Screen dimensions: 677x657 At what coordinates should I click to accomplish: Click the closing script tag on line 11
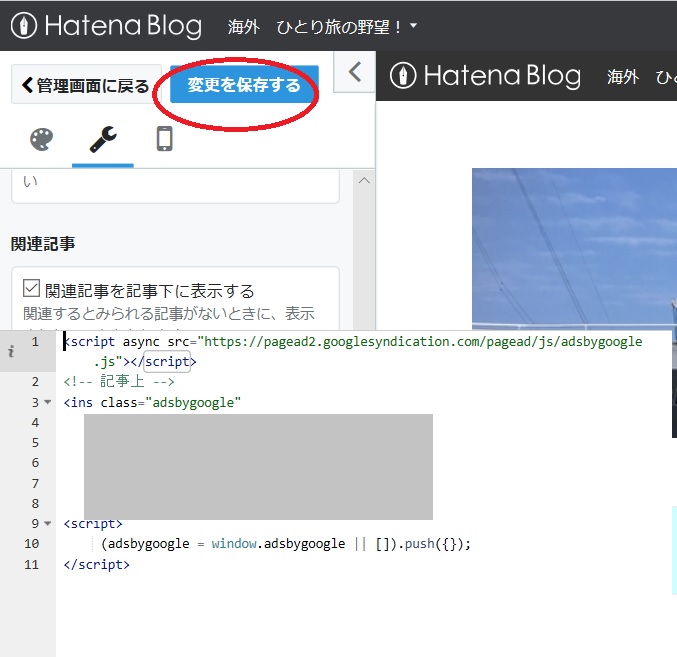[x=97, y=565]
